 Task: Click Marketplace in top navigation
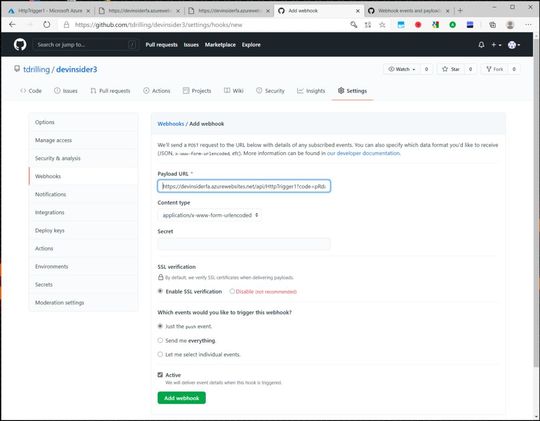pyautogui.click(x=220, y=45)
